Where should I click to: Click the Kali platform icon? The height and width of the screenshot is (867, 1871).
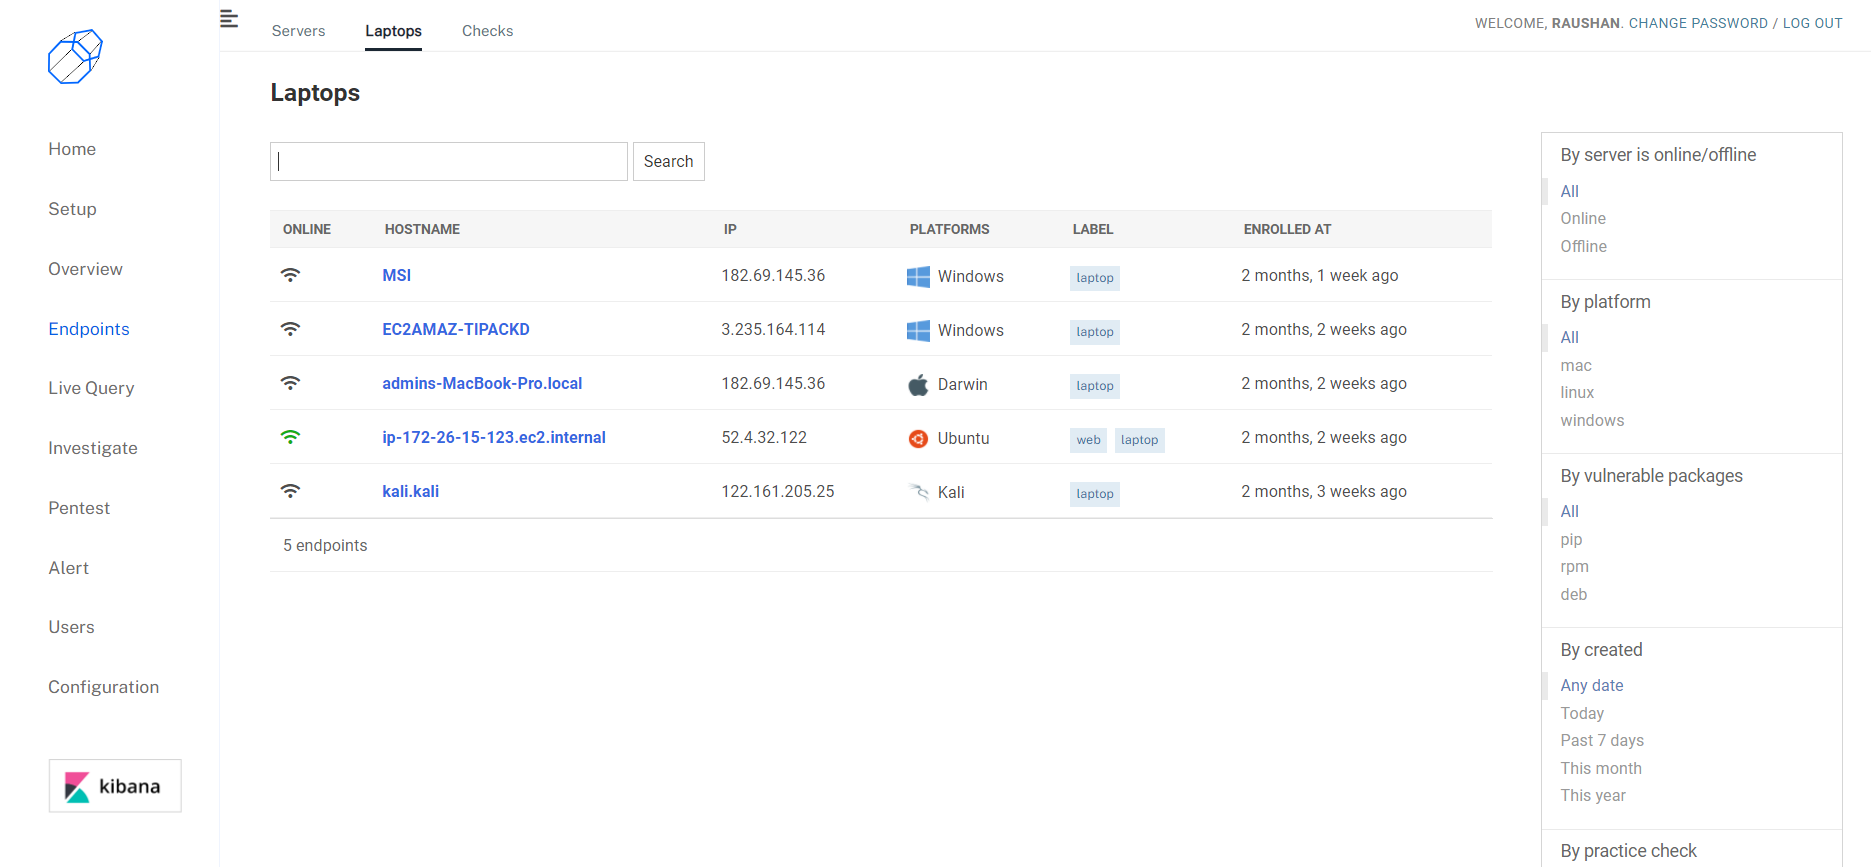918,492
